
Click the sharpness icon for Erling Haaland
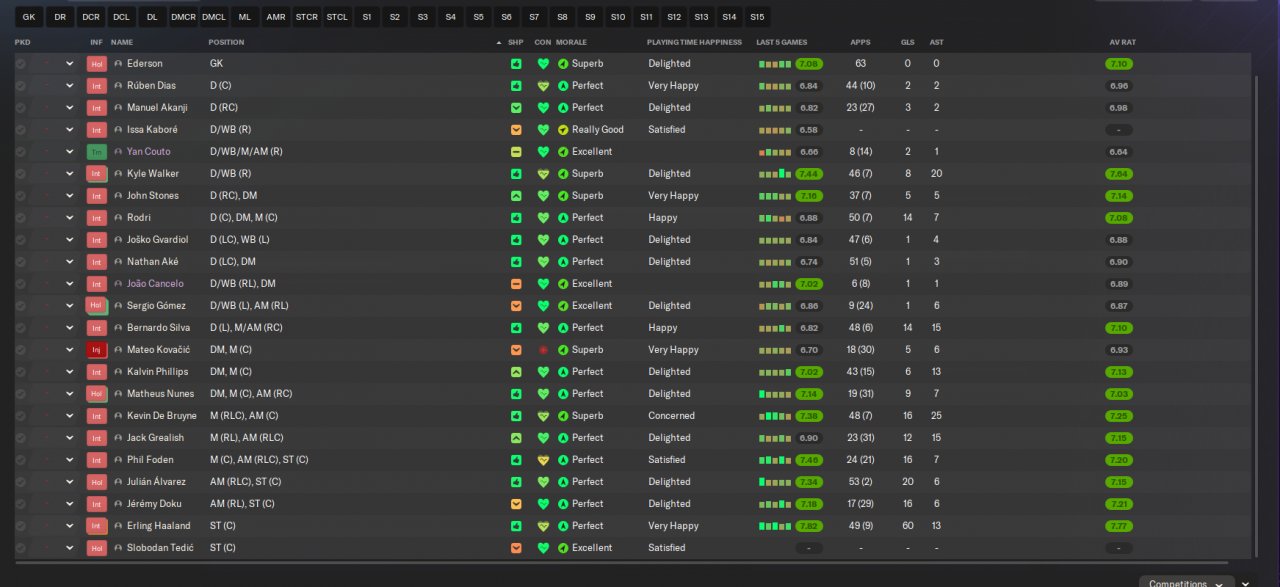516,526
